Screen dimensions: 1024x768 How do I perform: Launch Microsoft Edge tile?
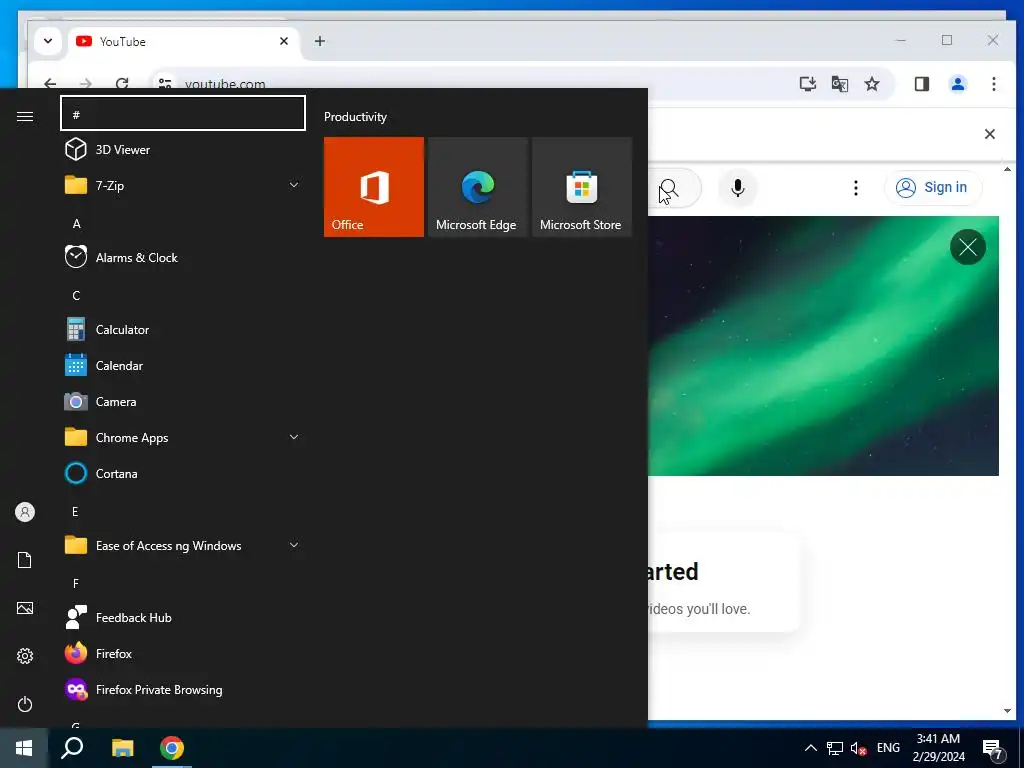[477, 187]
